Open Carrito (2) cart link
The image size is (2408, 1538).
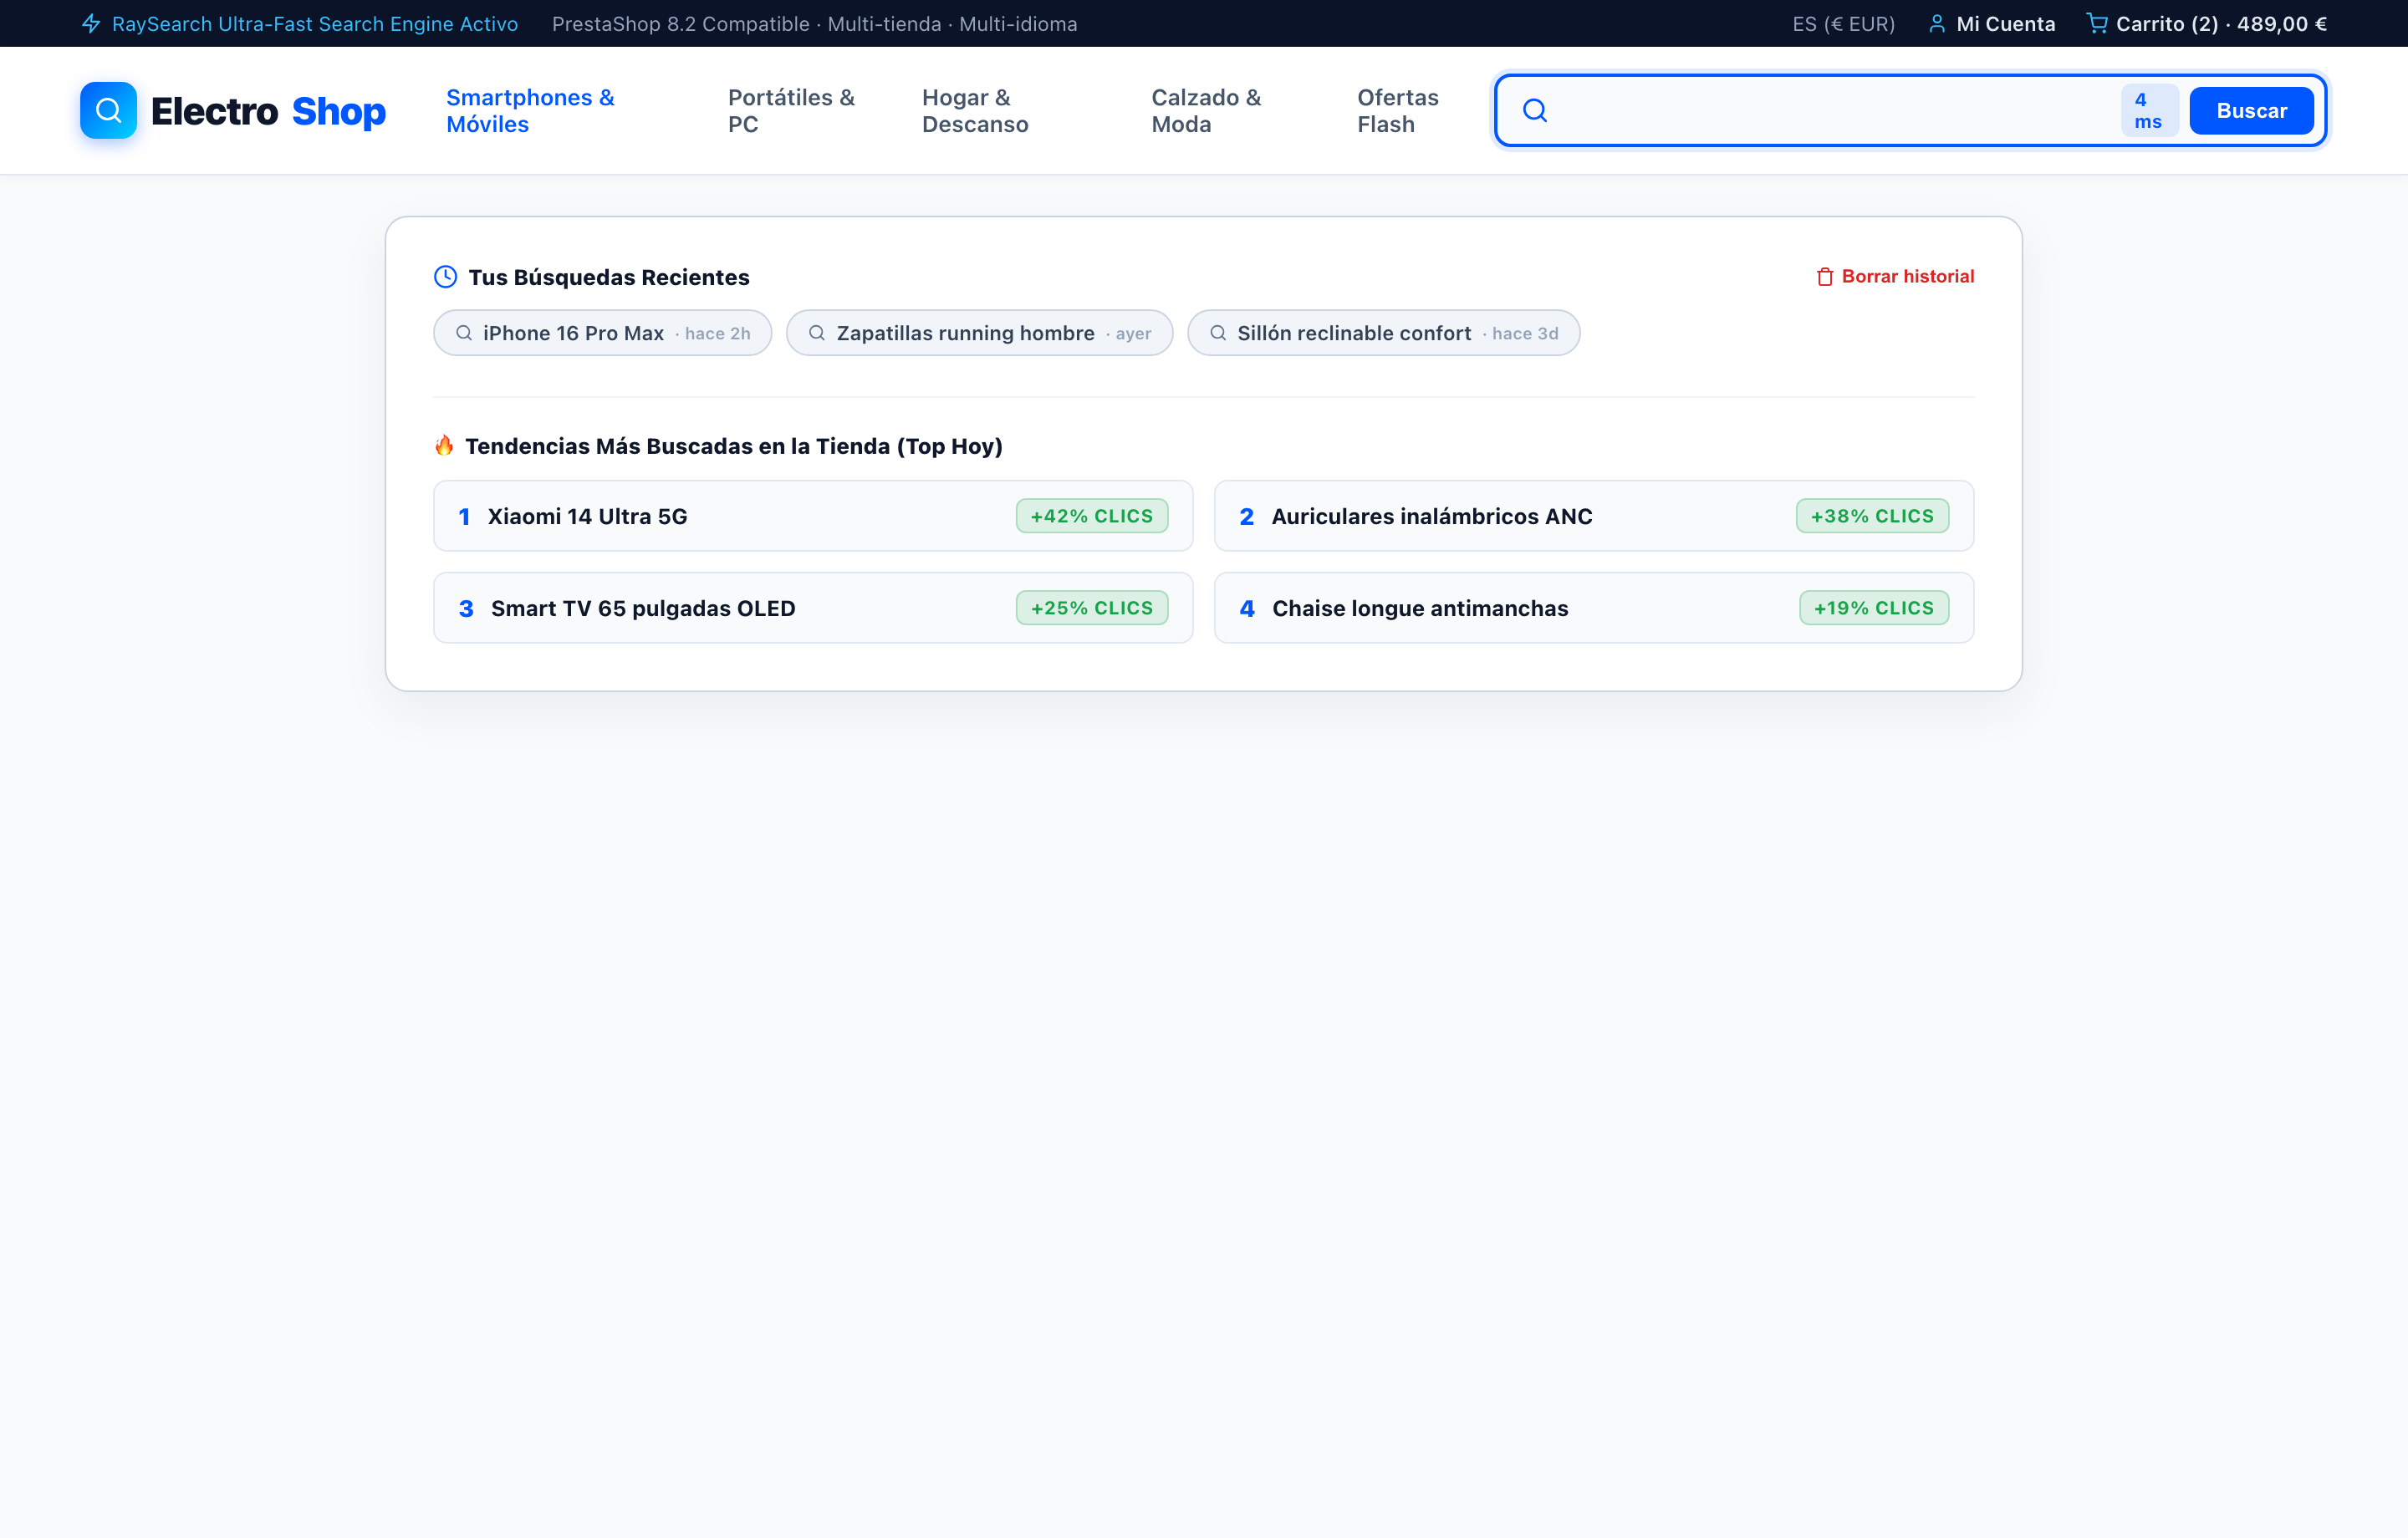pos(2207,24)
